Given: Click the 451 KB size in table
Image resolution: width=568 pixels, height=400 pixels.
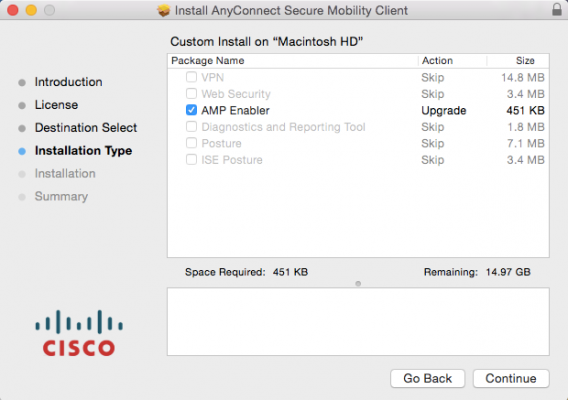Looking at the screenshot, I should click(525, 111).
